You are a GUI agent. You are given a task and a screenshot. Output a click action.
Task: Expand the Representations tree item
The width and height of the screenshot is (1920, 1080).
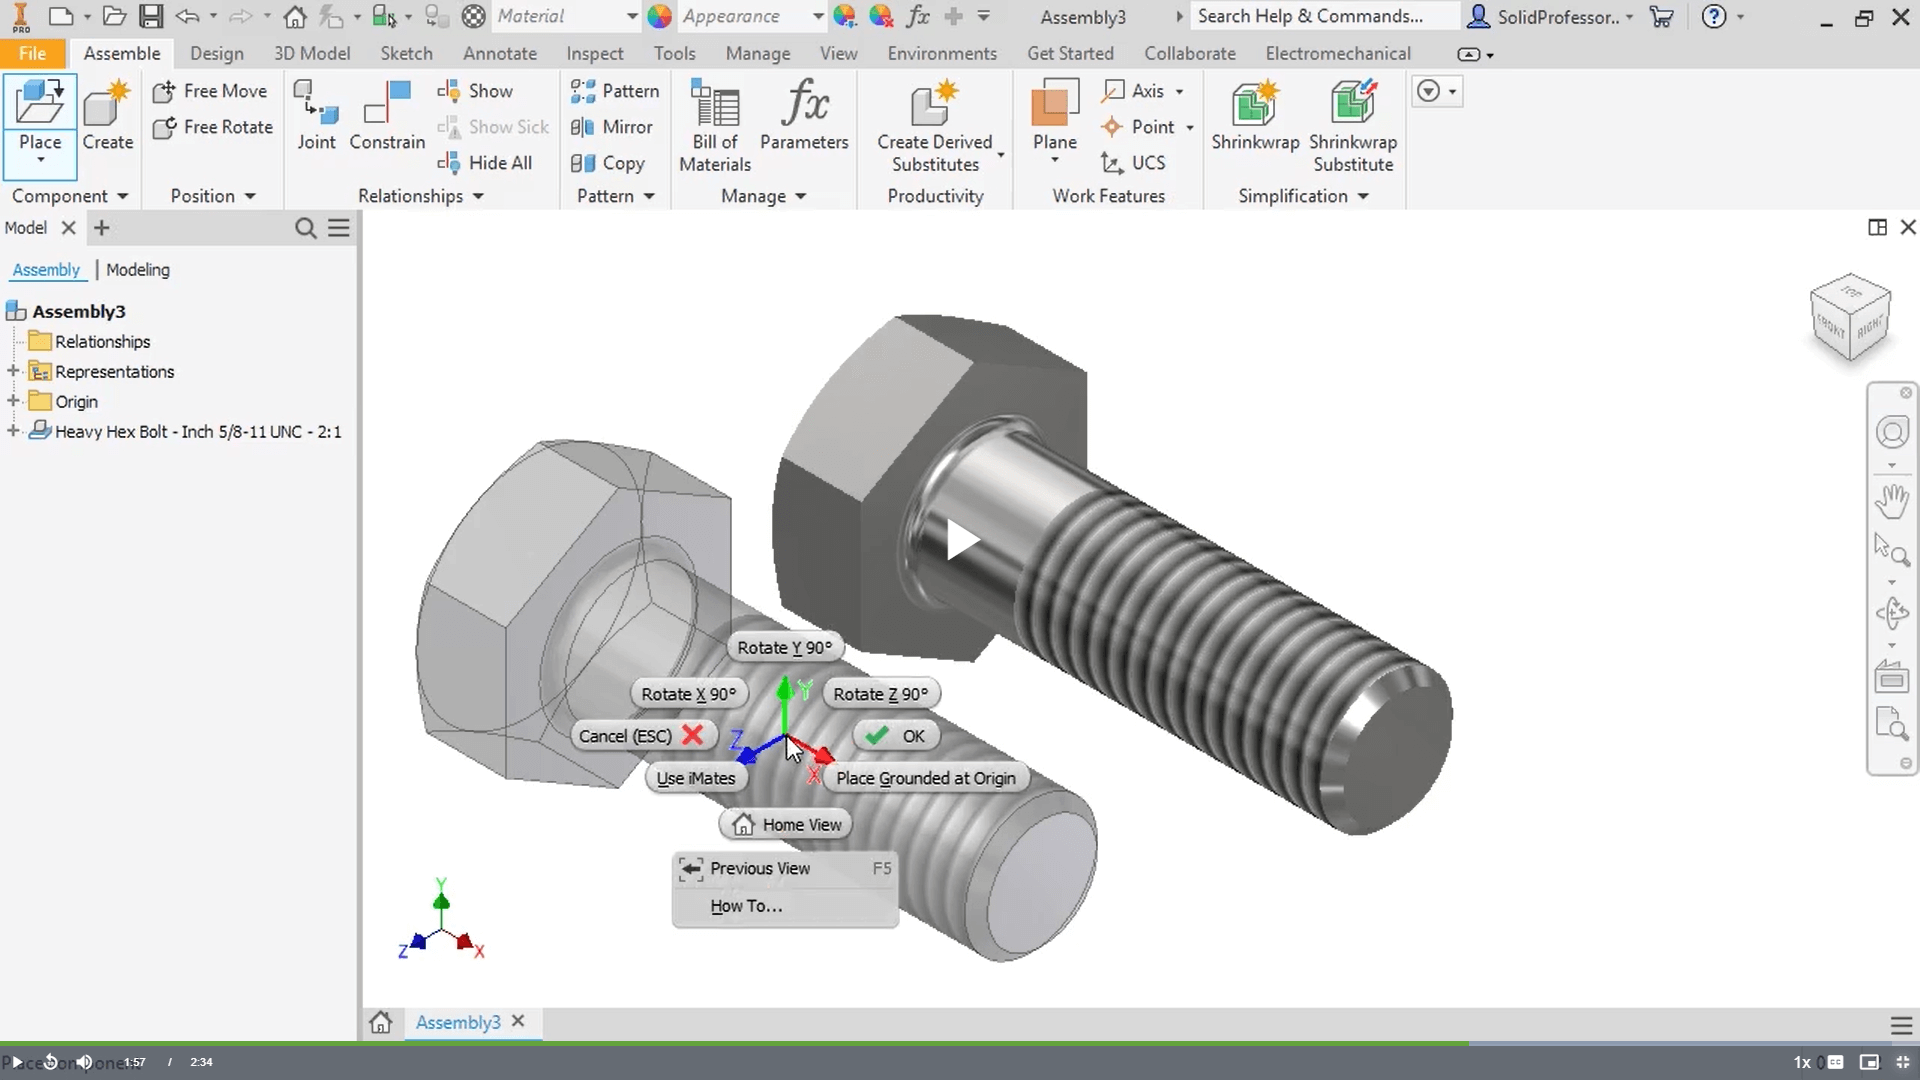click(x=12, y=371)
